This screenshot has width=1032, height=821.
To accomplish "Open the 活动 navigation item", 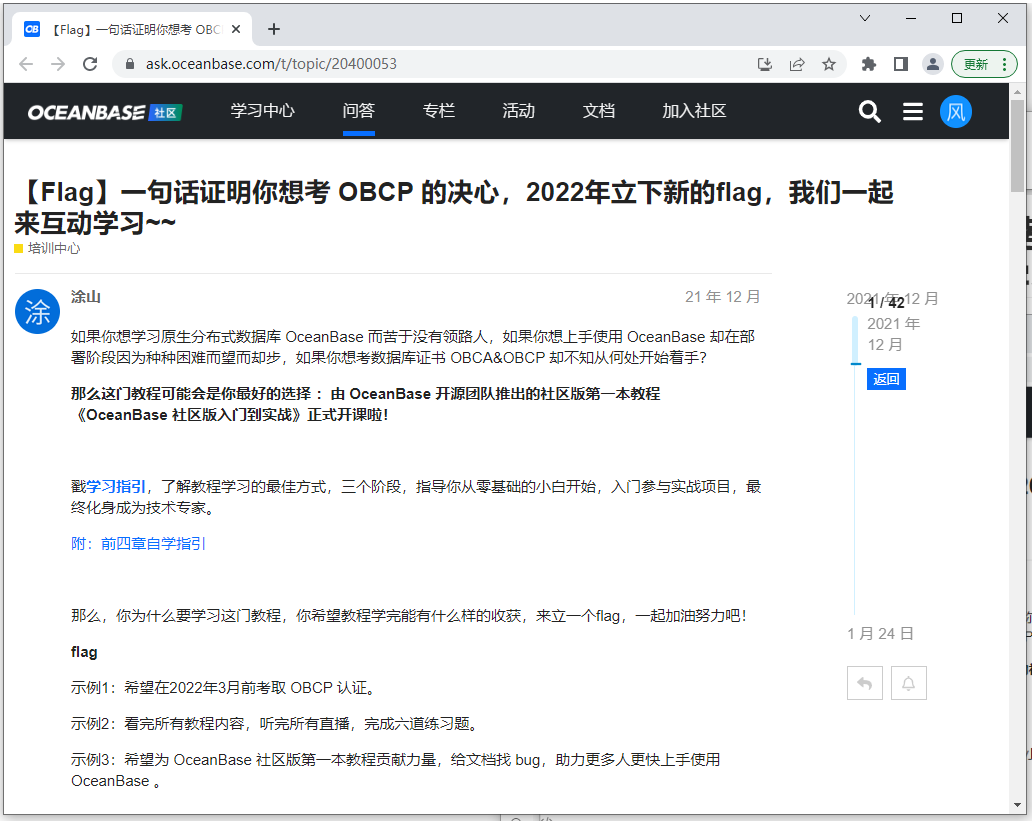I will (x=519, y=111).
